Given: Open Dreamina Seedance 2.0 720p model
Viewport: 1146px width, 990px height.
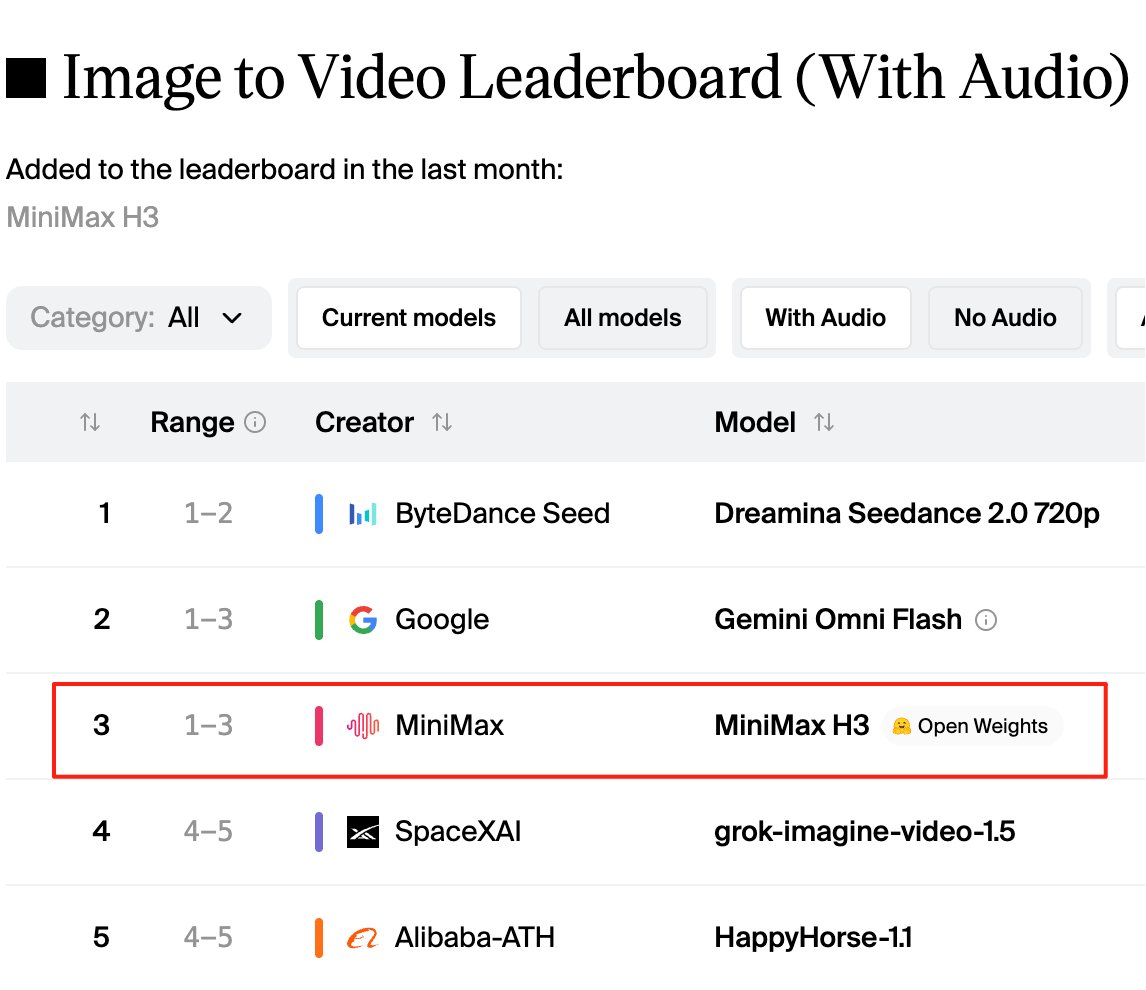Looking at the screenshot, I should click(x=906, y=514).
